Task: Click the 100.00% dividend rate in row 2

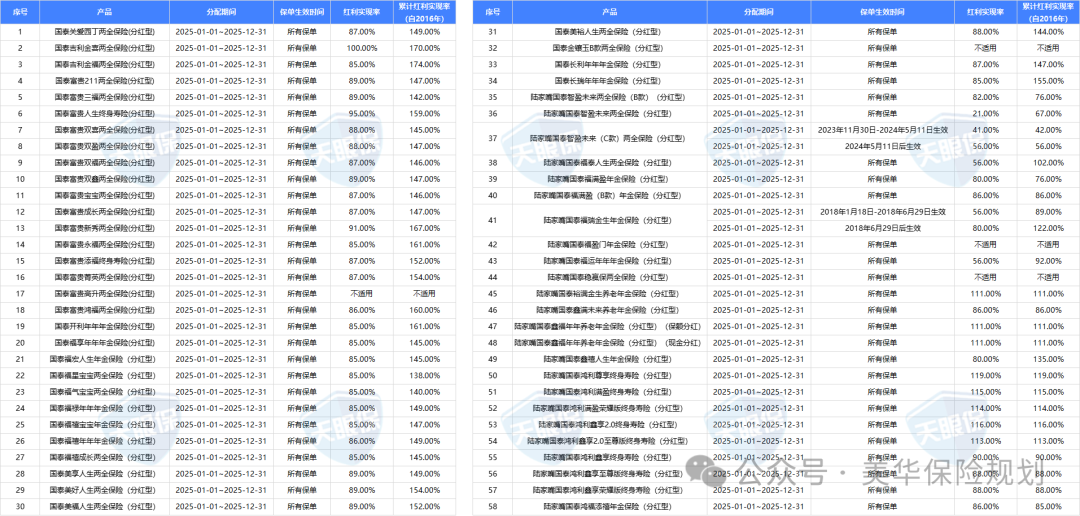Action: 361,48
